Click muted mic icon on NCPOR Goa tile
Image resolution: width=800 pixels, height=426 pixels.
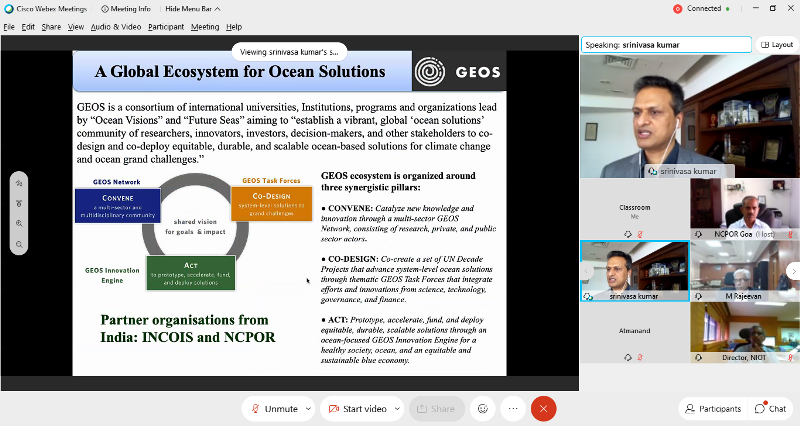tap(790, 234)
